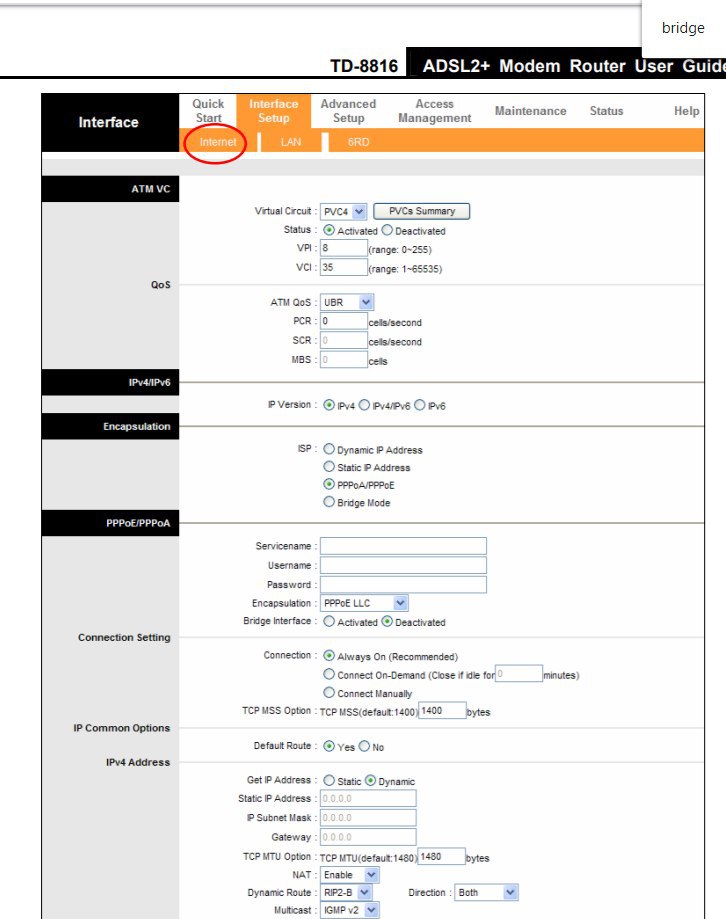Image resolution: width=726 pixels, height=919 pixels.
Task: Select Connect Manually connection option
Action: click(329, 693)
